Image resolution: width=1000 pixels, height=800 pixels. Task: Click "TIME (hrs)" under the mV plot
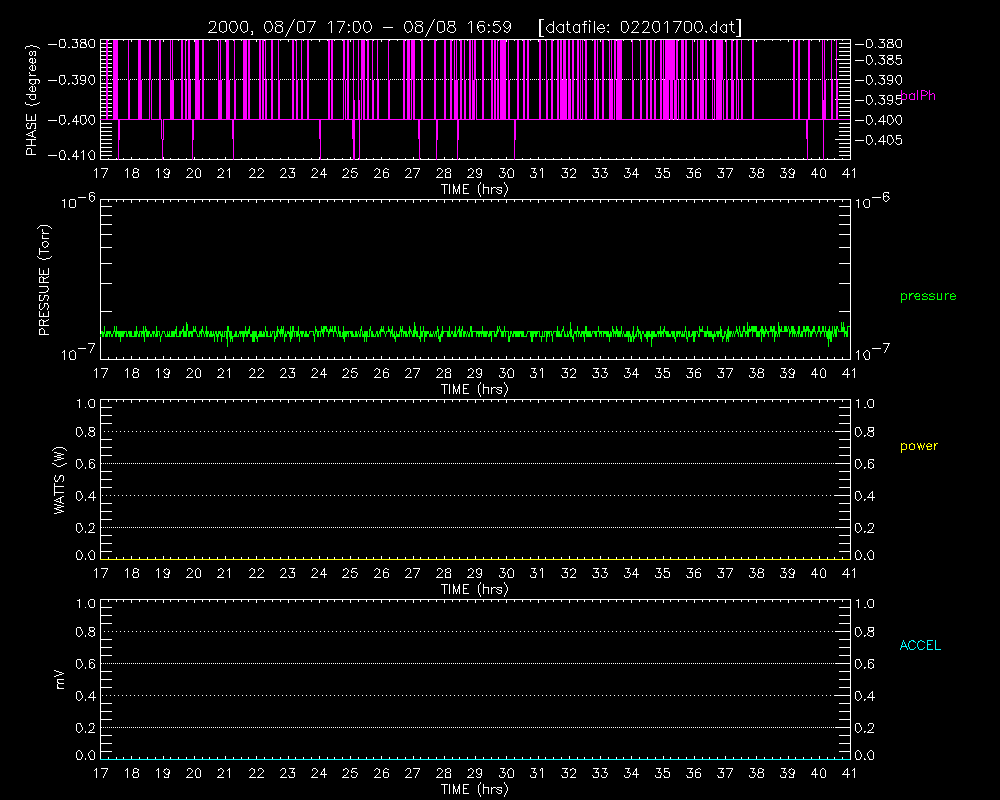point(474,789)
